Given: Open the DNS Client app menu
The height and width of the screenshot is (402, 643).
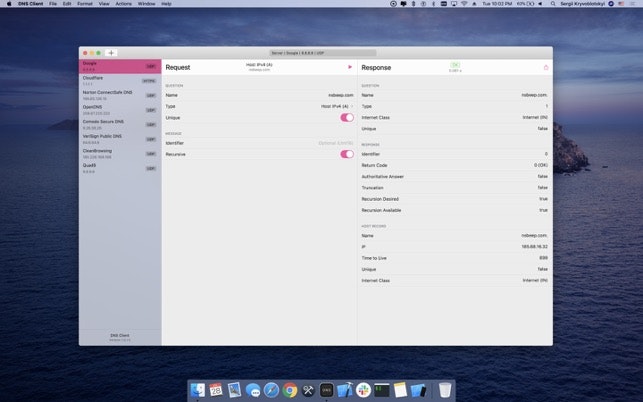Looking at the screenshot, I should [x=30, y=4].
